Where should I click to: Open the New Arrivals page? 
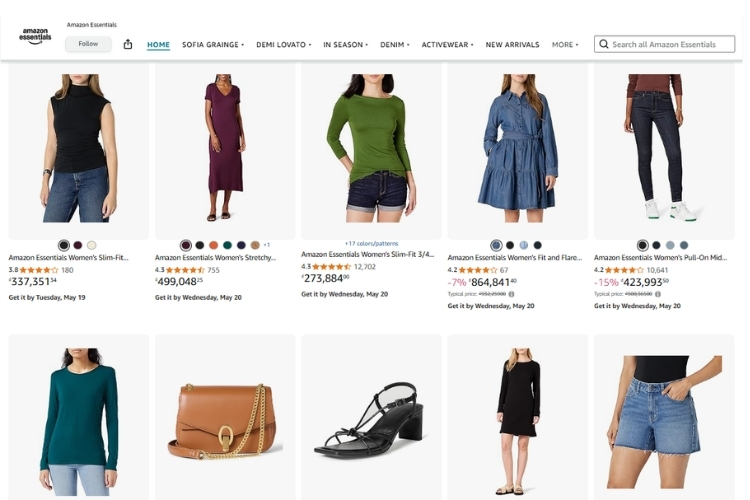point(512,45)
